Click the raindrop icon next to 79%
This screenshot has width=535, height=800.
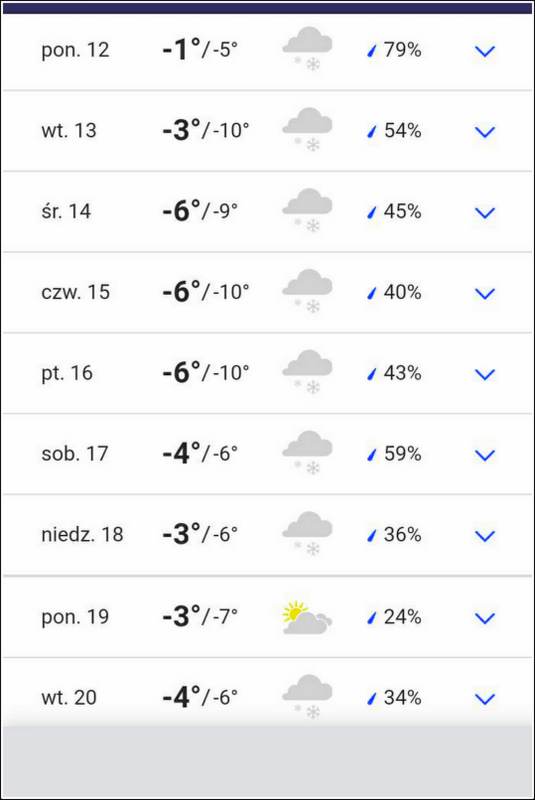point(372,50)
